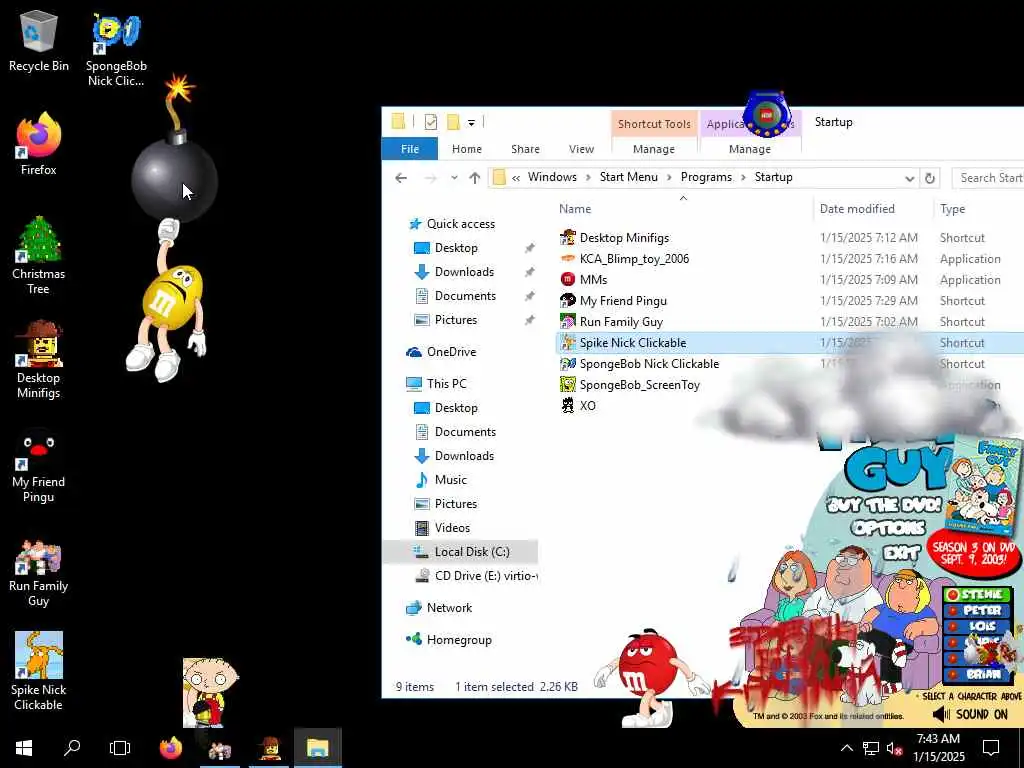Go back in Explorer navigation

[401, 178]
